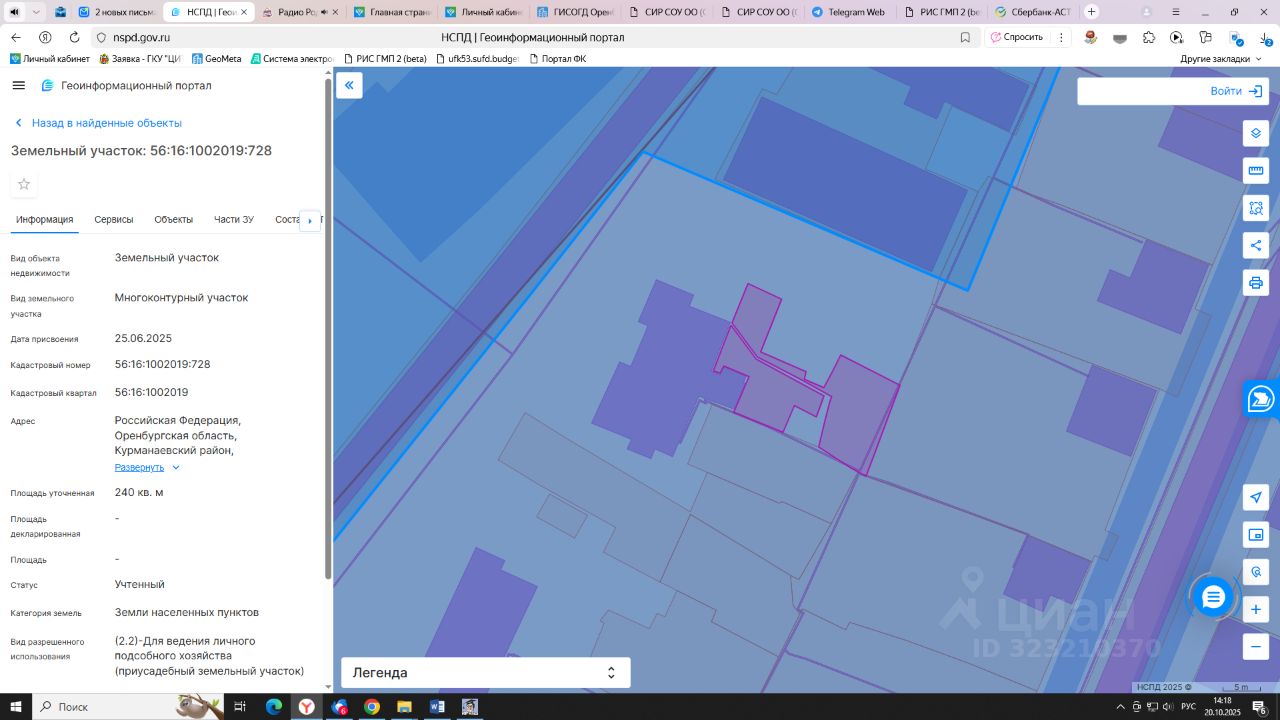The image size is (1280, 720).
Task: Click the Земли населенных пунктов value
Action: pyautogui.click(x=187, y=612)
